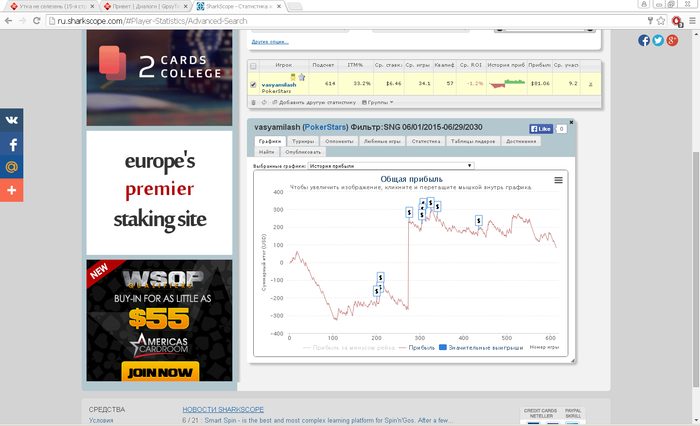Click the PokerStars link in panel title
The image size is (700, 426).
(325, 127)
